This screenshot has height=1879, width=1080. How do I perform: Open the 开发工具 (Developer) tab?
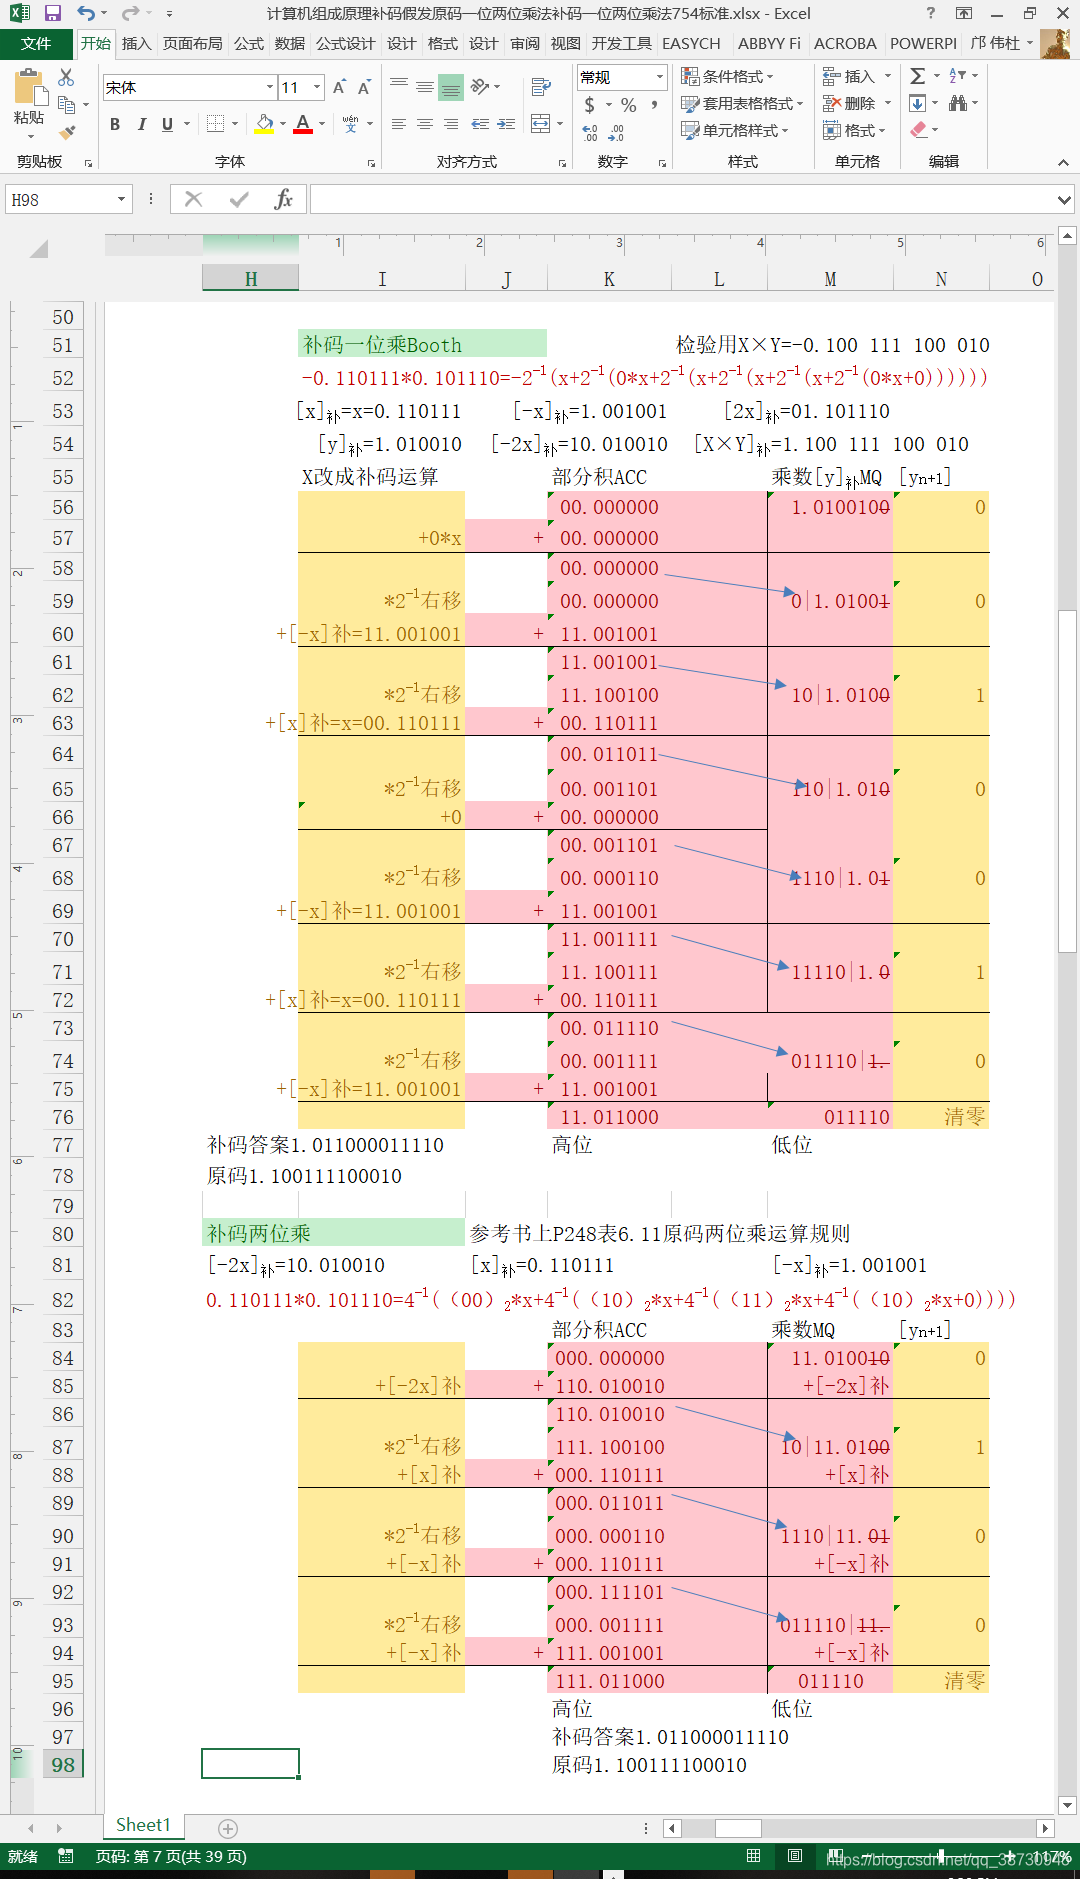pos(621,44)
